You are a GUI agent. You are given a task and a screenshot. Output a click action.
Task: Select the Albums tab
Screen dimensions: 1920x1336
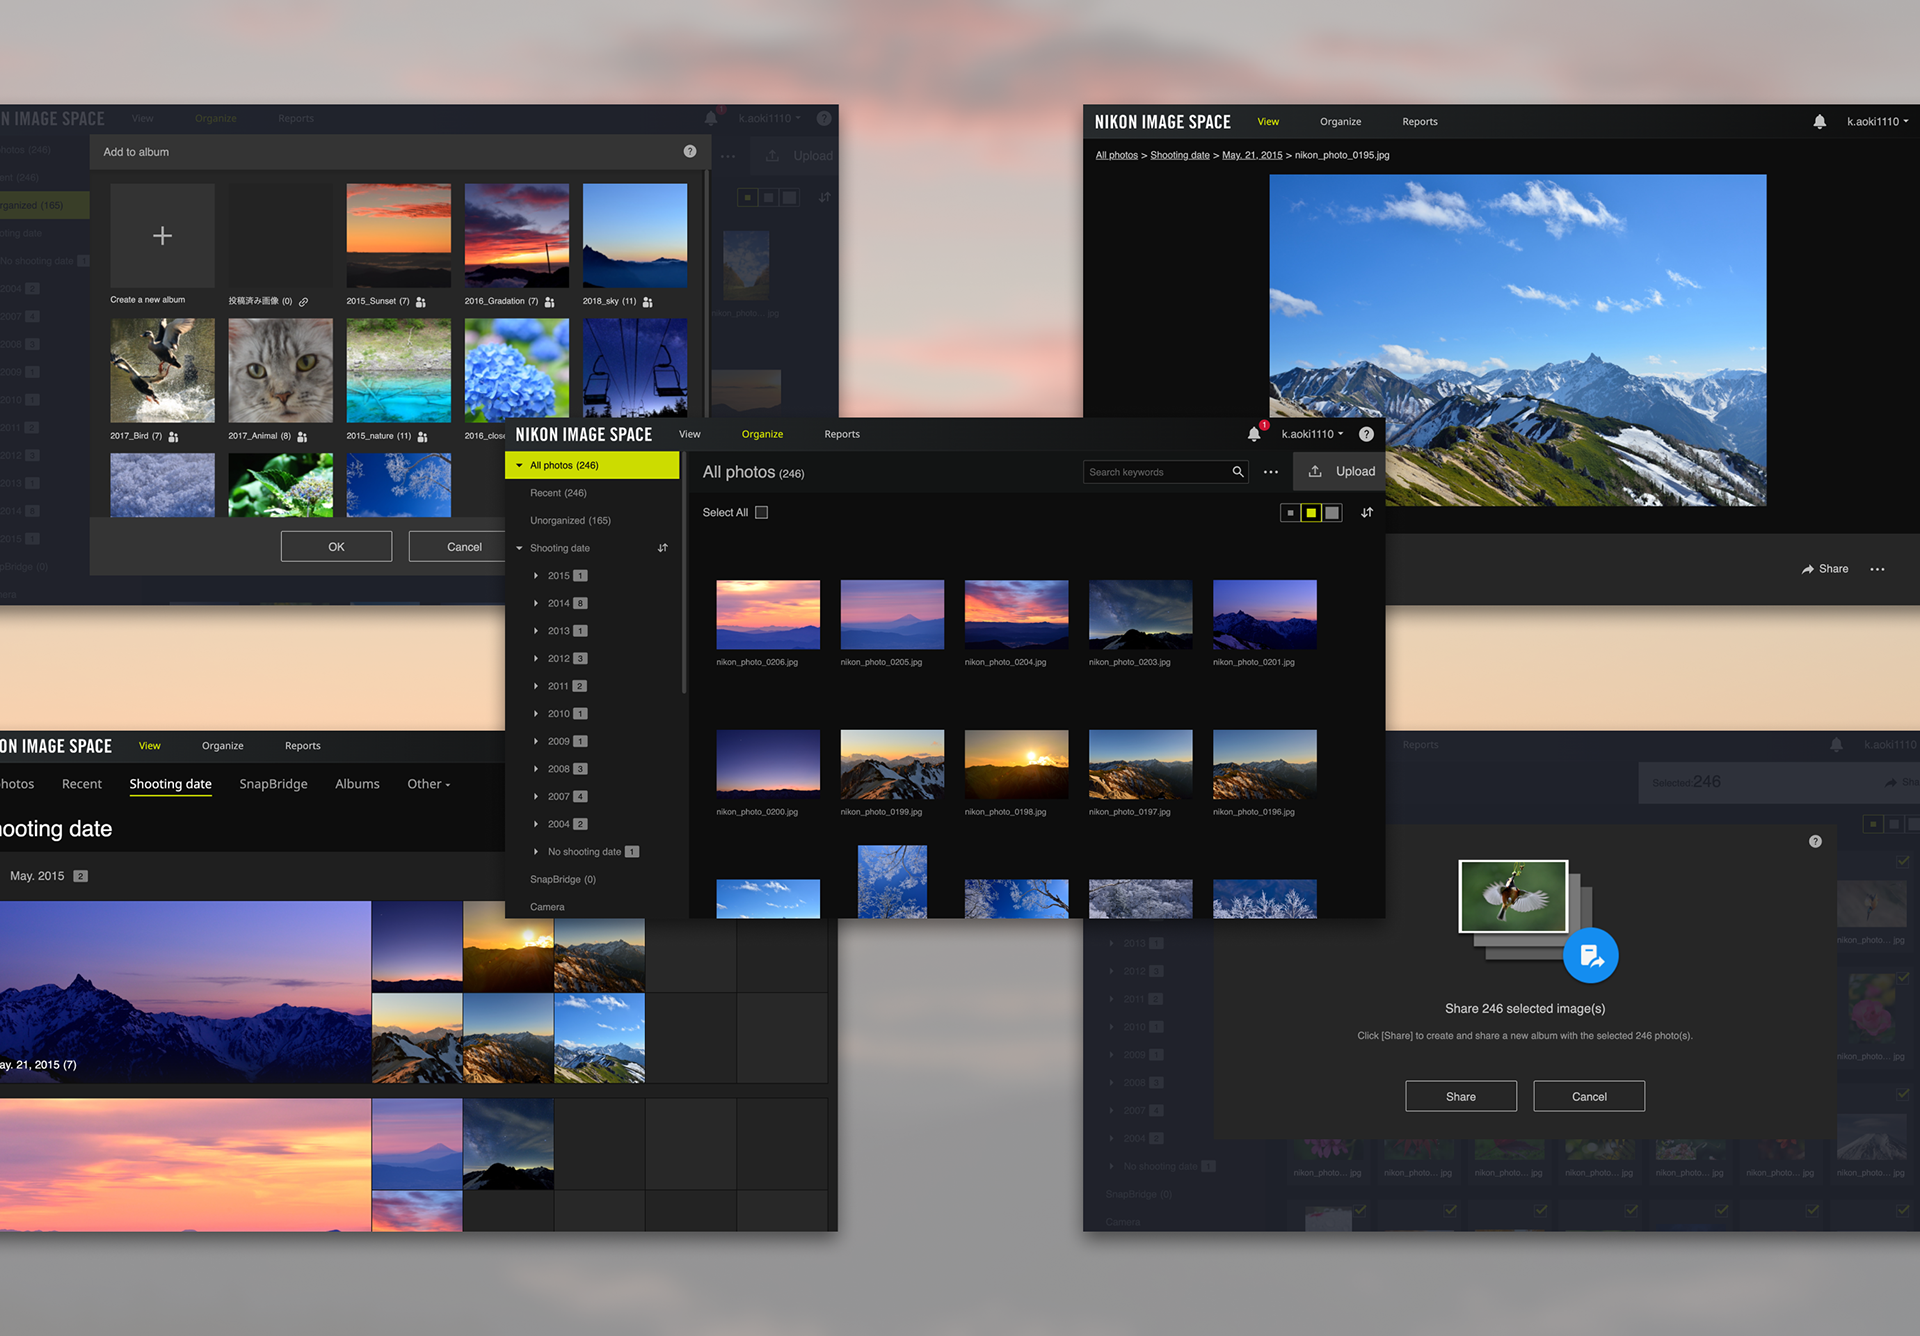[x=357, y=784]
